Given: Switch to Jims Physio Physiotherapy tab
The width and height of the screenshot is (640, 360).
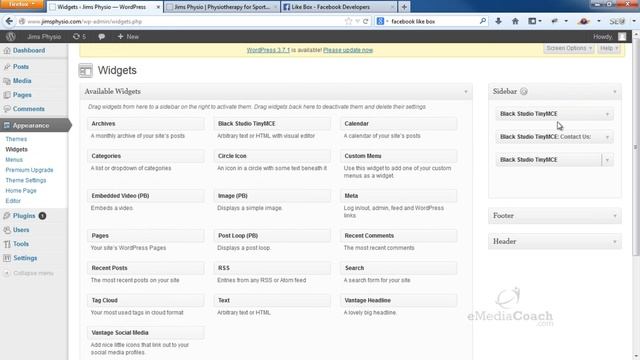Looking at the screenshot, I should (x=222, y=7).
